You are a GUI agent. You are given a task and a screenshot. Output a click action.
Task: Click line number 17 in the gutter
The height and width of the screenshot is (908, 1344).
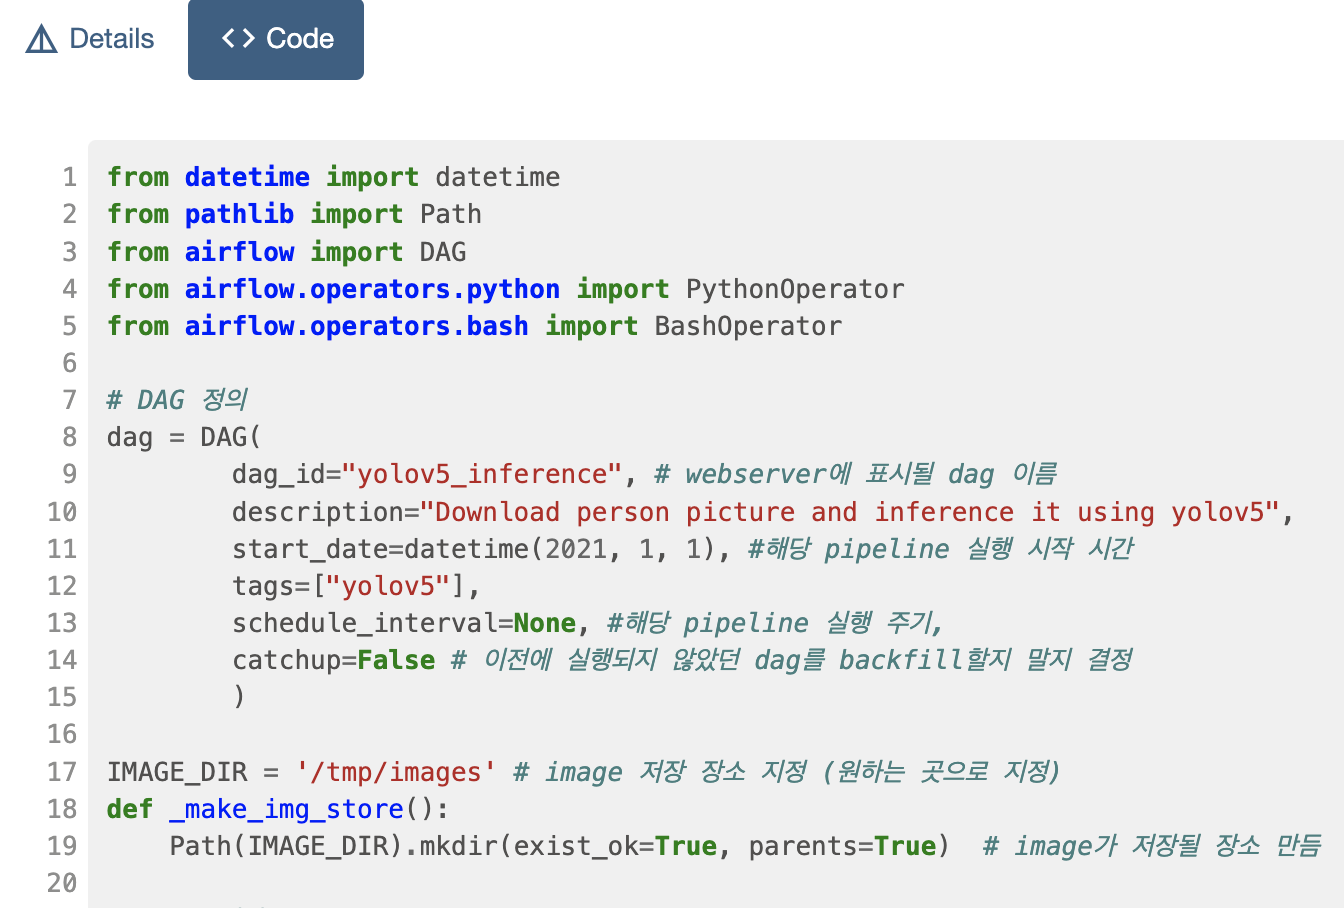pos(61,771)
